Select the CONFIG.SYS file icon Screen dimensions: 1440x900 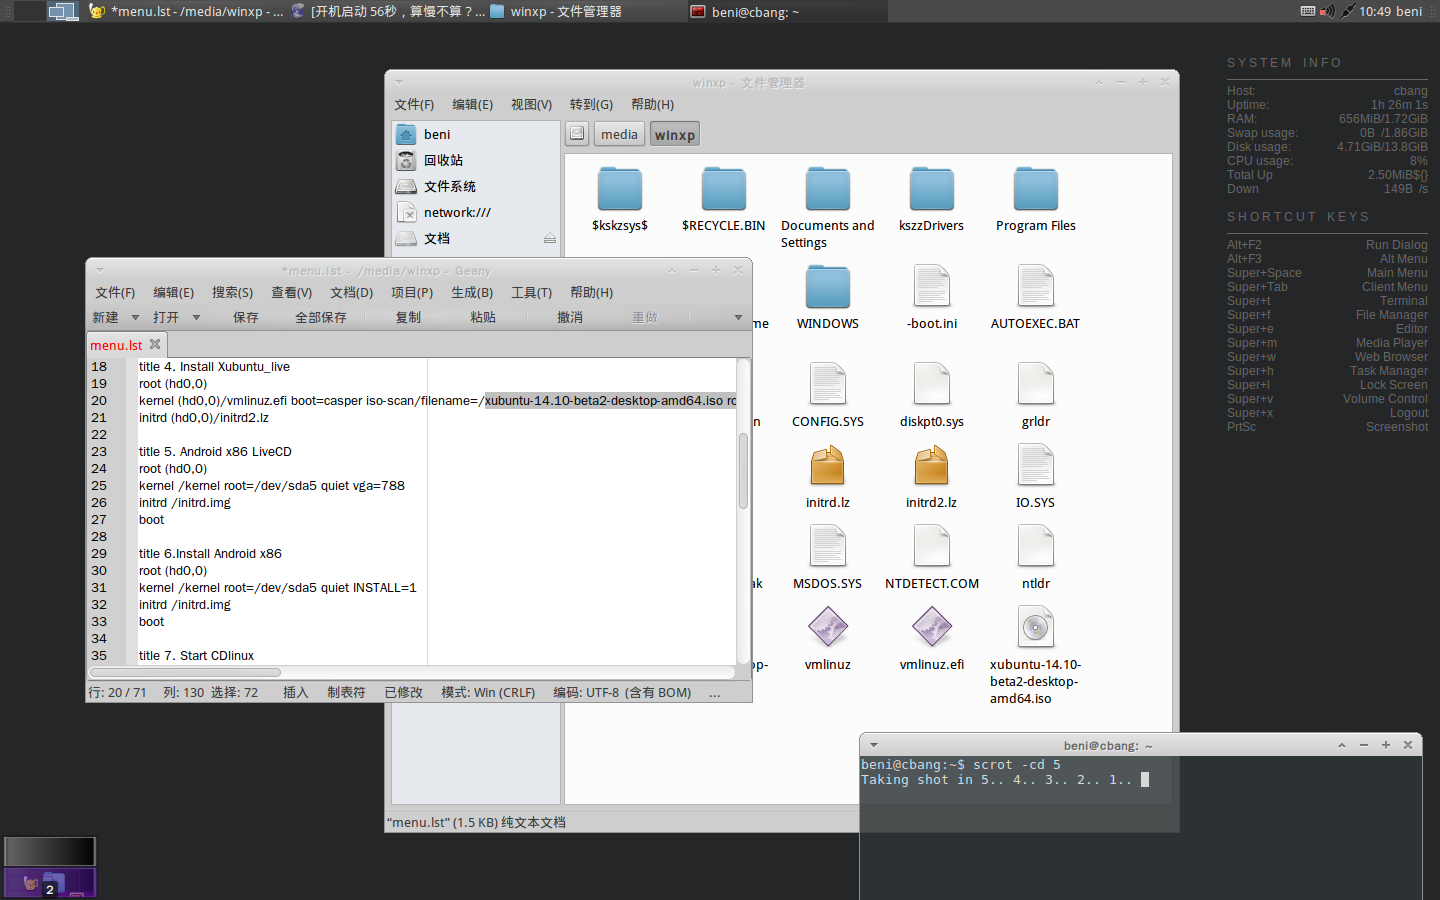tap(828, 385)
